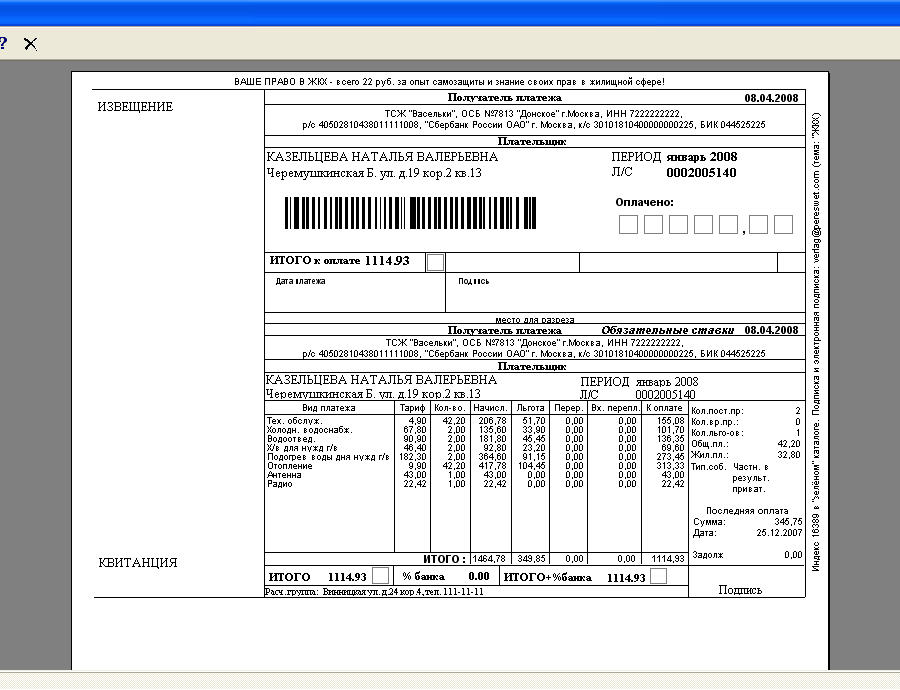The width and height of the screenshot is (900, 690).
Task: Select the ИЗВЕЩЕНИЕ heading
Action: tap(135, 107)
